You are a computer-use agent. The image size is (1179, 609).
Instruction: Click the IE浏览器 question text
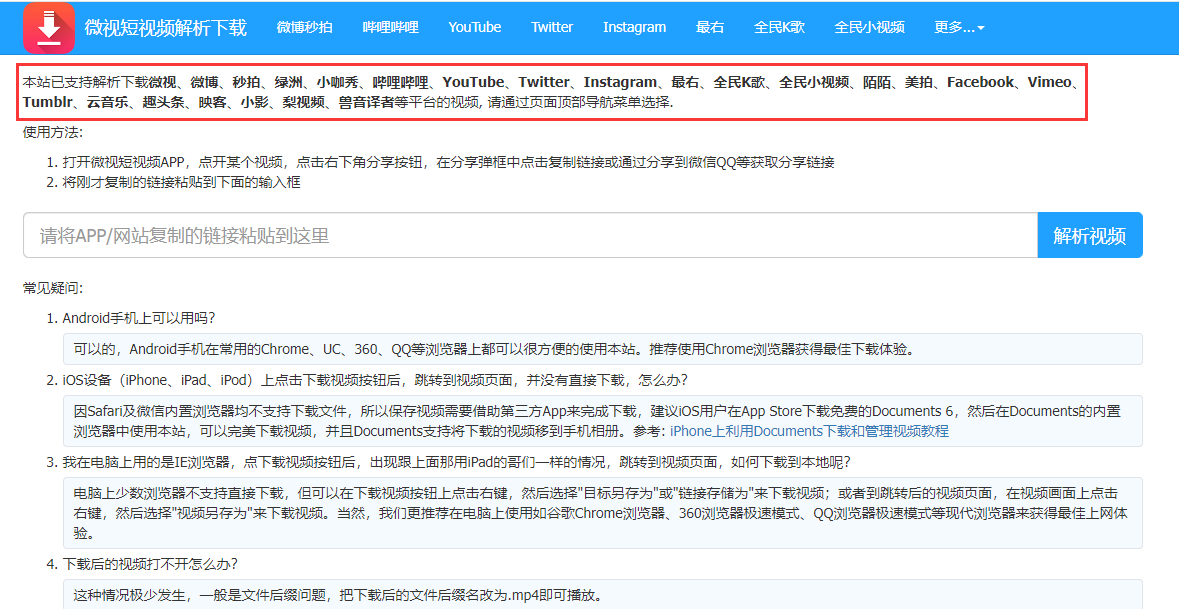click(456, 461)
